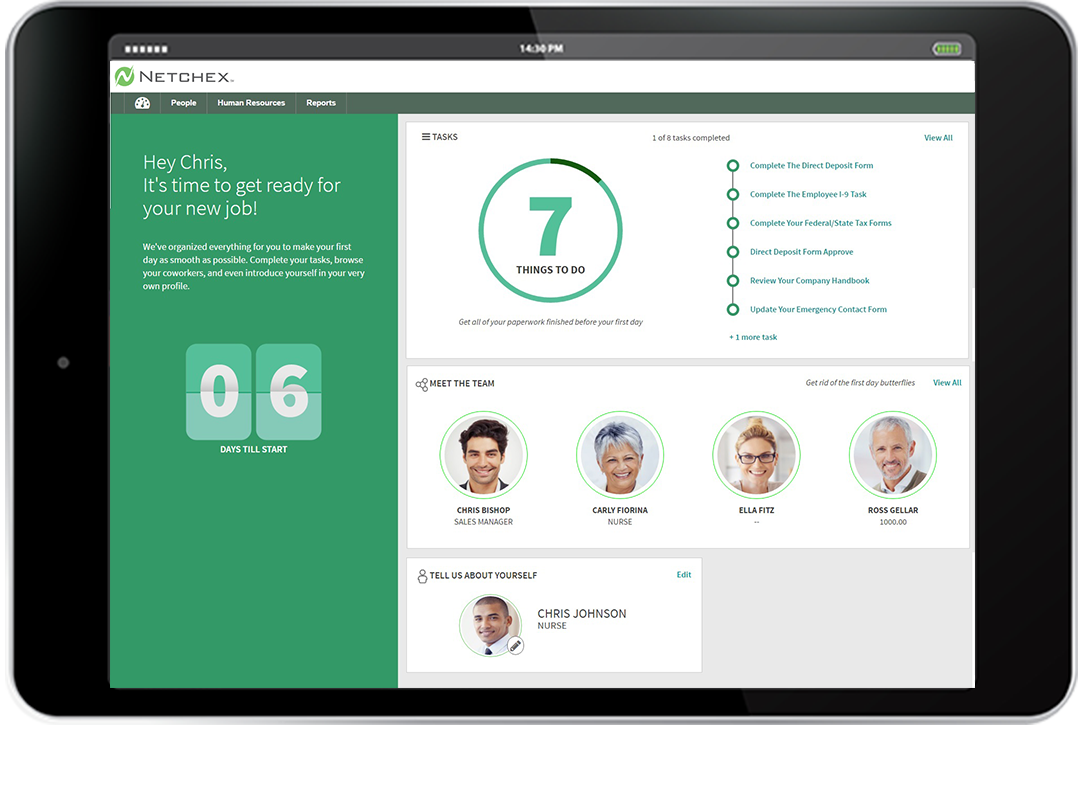Click the Netchex logo

tap(174, 76)
